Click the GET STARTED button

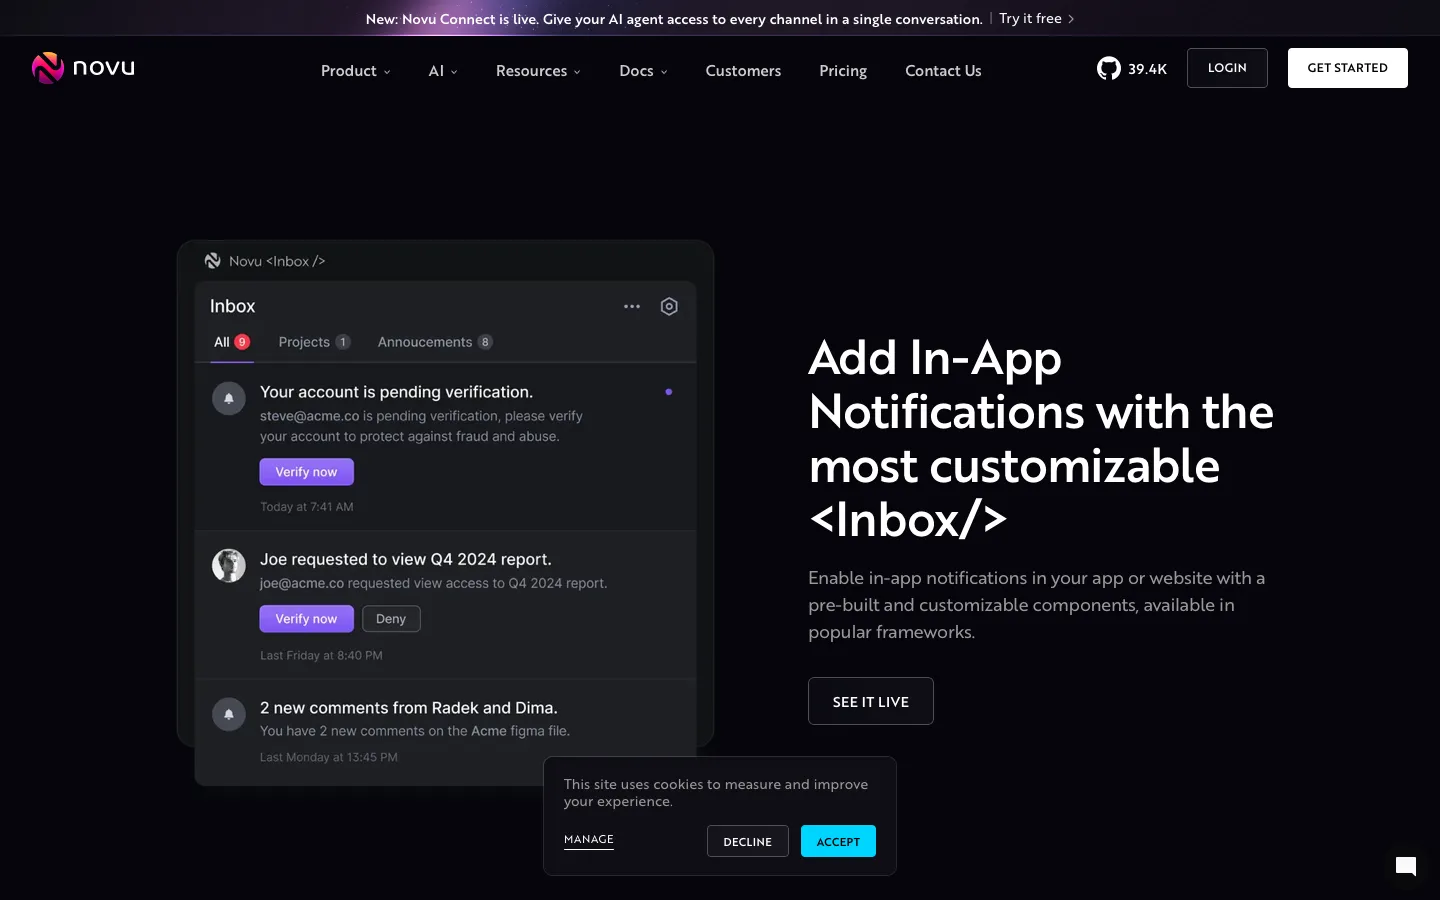click(1347, 68)
